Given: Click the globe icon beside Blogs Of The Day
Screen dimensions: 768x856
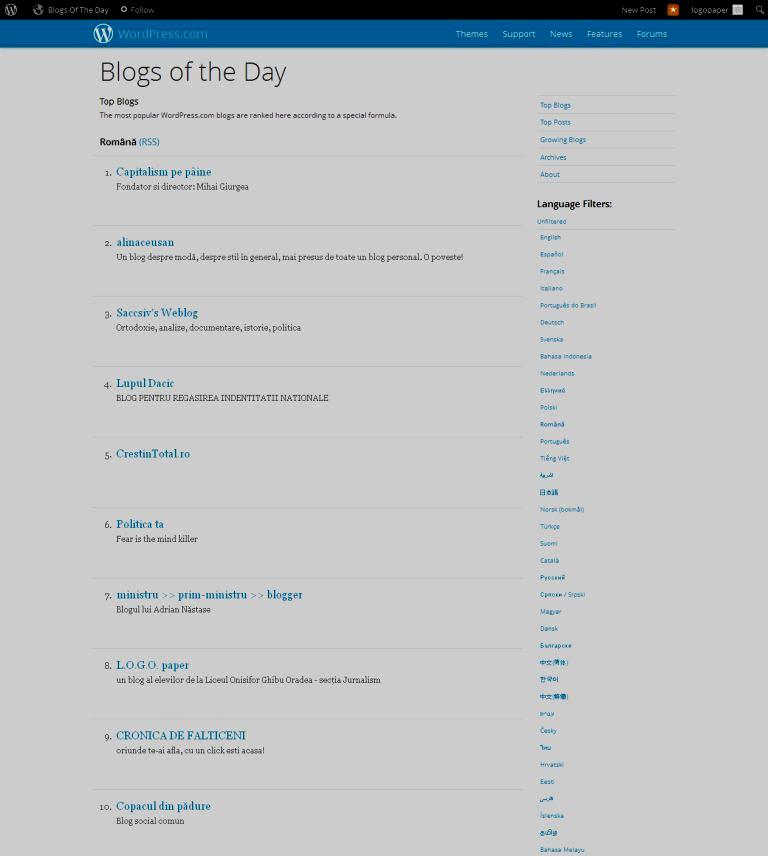Looking at the screenshot, I should 38,10.
